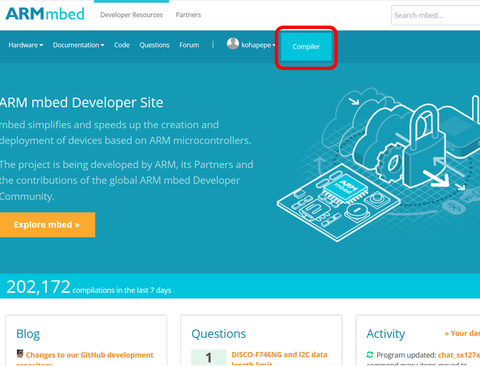Click the 202,172 compilations counter

[89, 287]
